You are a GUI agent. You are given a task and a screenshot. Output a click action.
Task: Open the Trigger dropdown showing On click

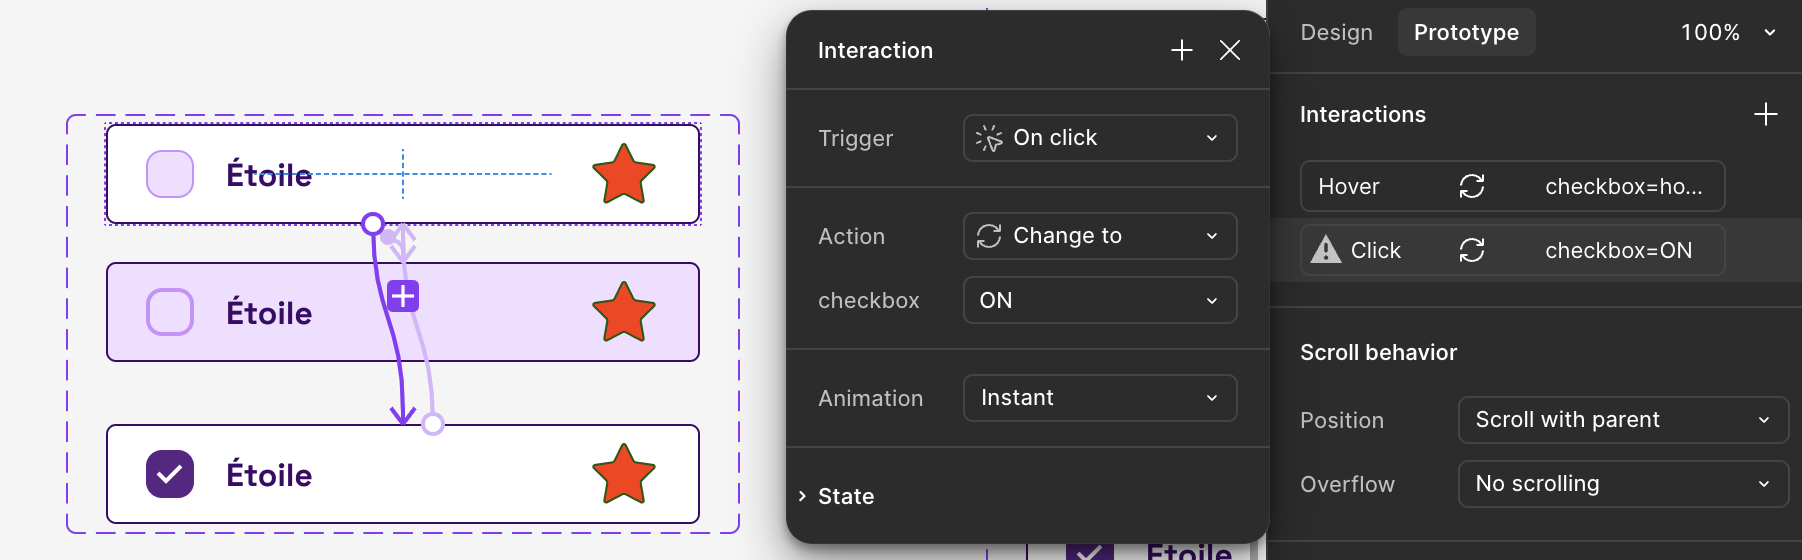[x=1100, y=138]
